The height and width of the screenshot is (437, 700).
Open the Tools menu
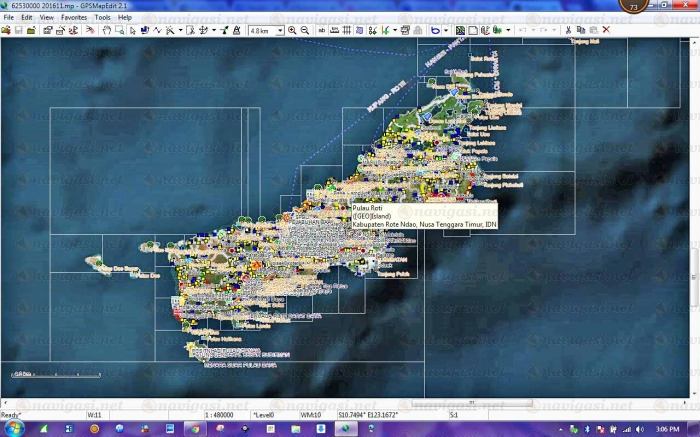[x=102, y=17]
